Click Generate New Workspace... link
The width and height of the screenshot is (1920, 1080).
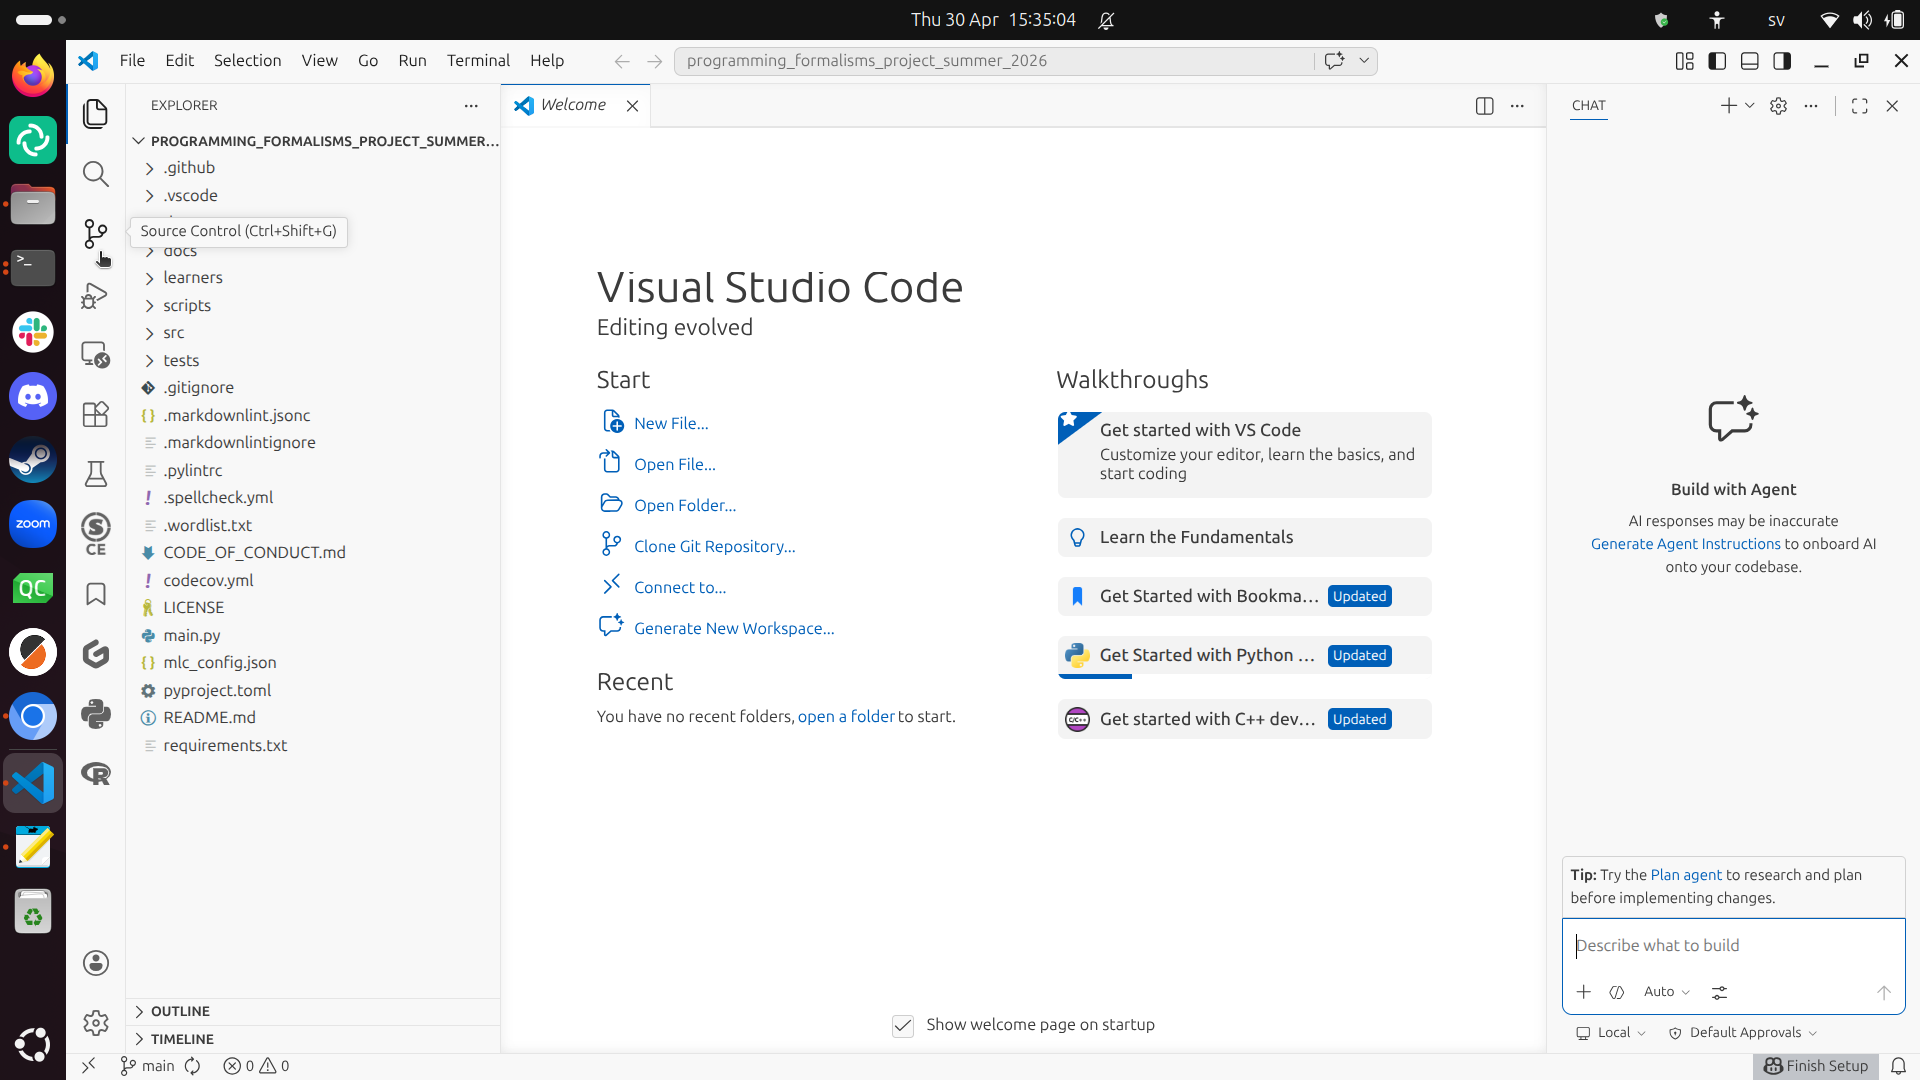(734, 629)
